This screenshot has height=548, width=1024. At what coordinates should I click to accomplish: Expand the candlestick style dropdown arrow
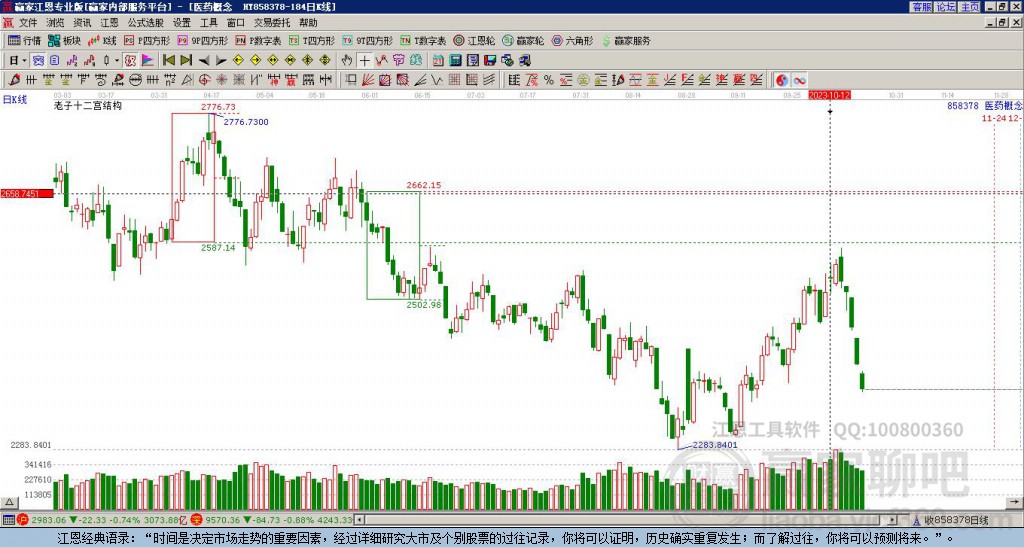(116, 61)
